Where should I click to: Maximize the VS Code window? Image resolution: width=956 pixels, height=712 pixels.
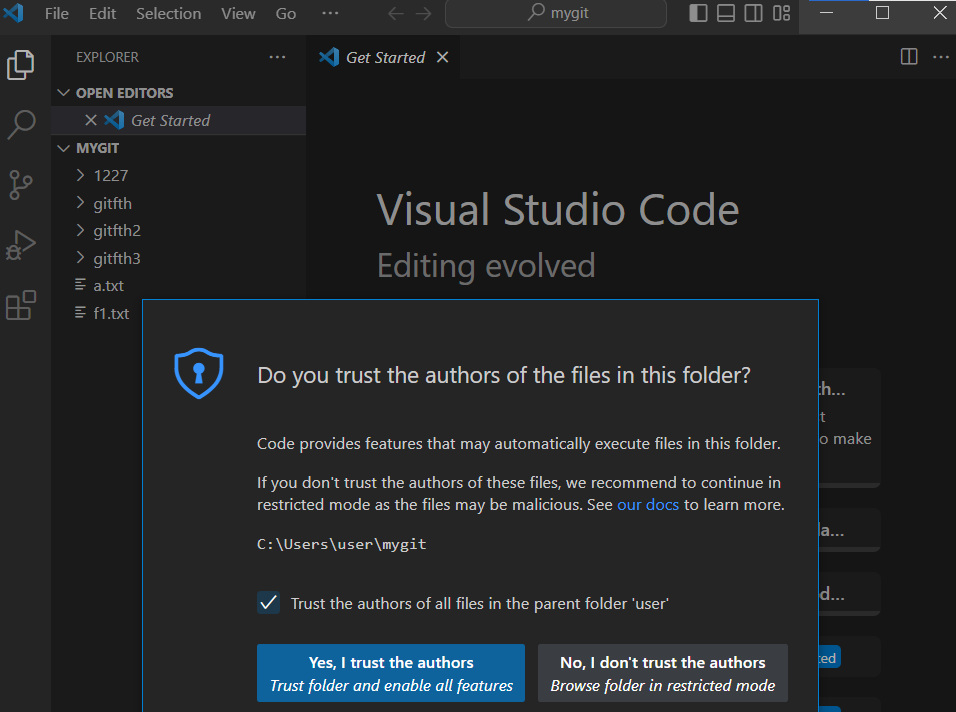point(882,13)
